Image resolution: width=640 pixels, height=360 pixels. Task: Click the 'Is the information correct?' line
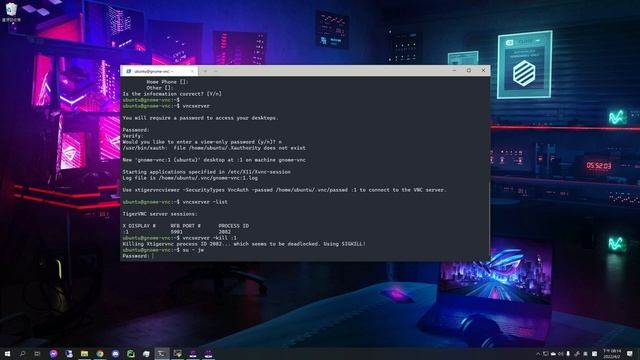172,94
